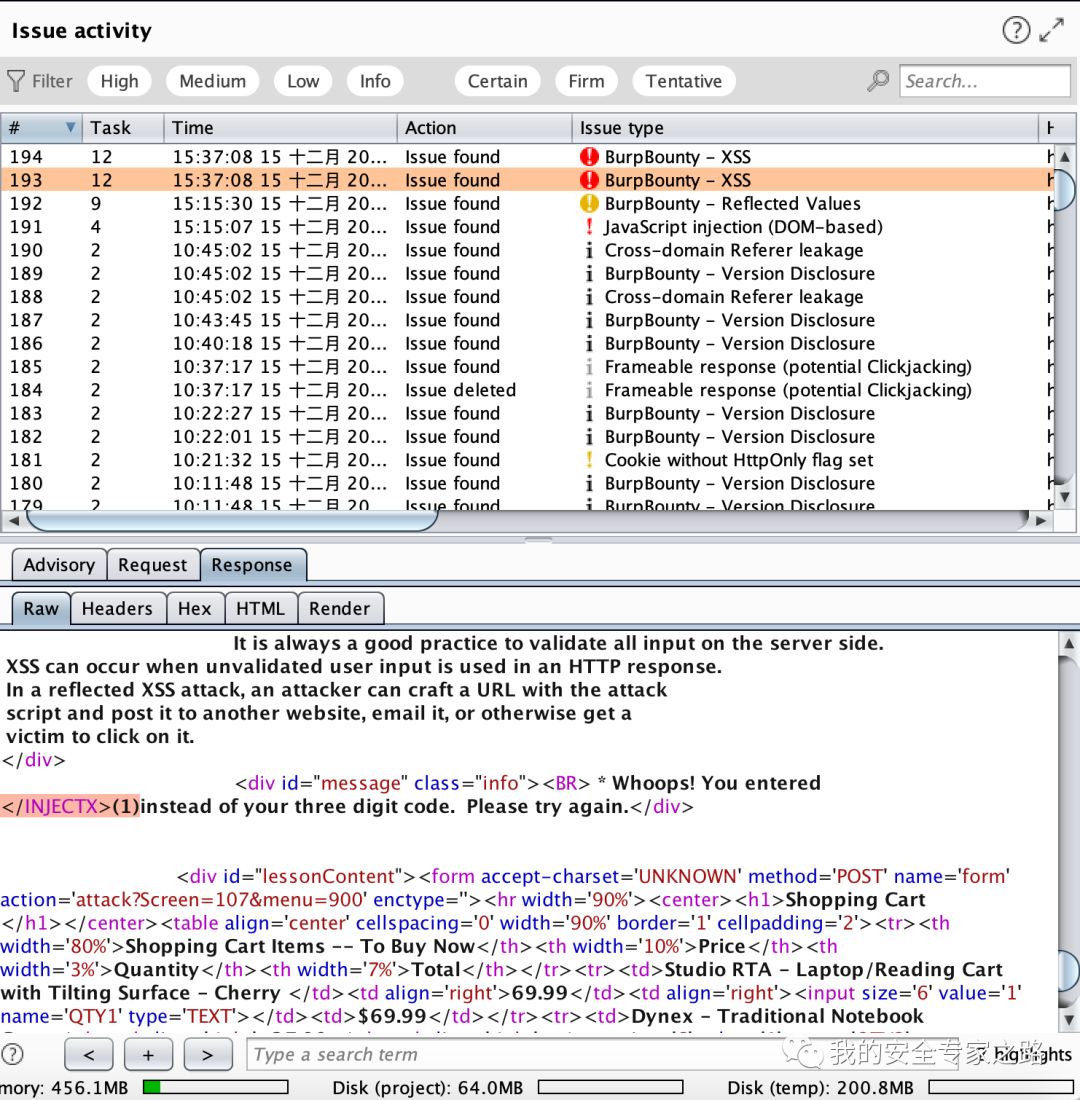The image size is (1080, 1100).
Task: Toggle the Info severity filter
Action: (375, 81)
